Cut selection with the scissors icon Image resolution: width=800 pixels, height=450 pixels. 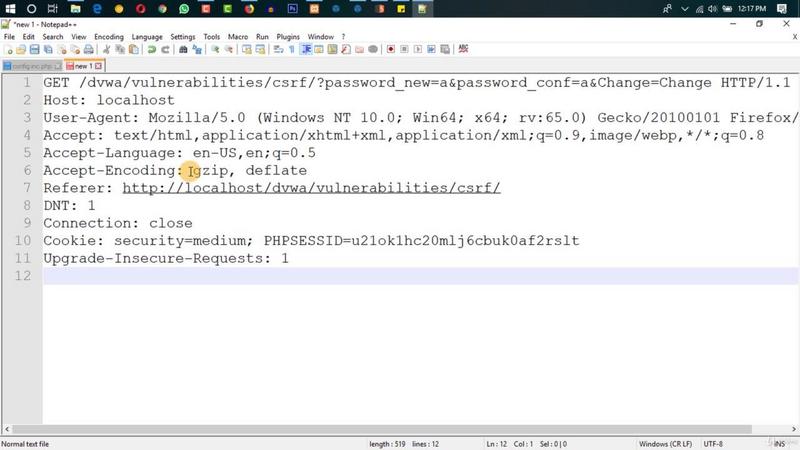point(107,49)
